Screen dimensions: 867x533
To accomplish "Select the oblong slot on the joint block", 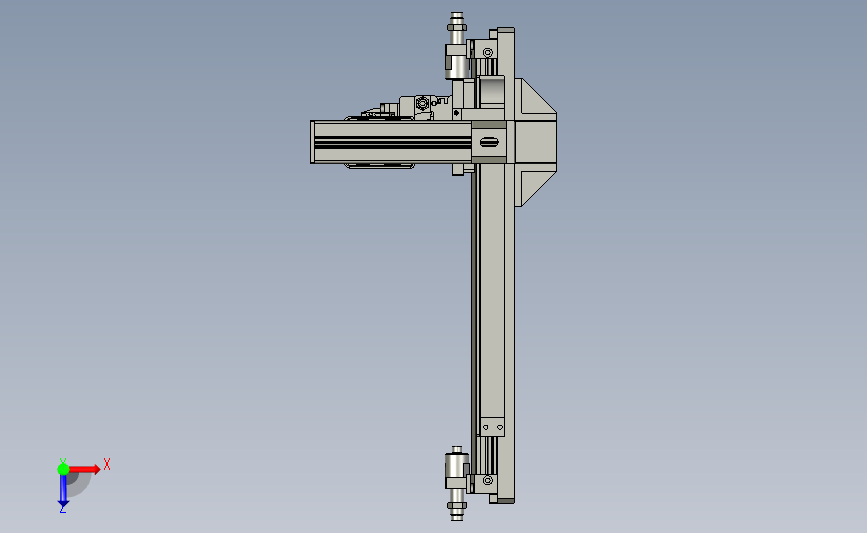I will 489,142.
